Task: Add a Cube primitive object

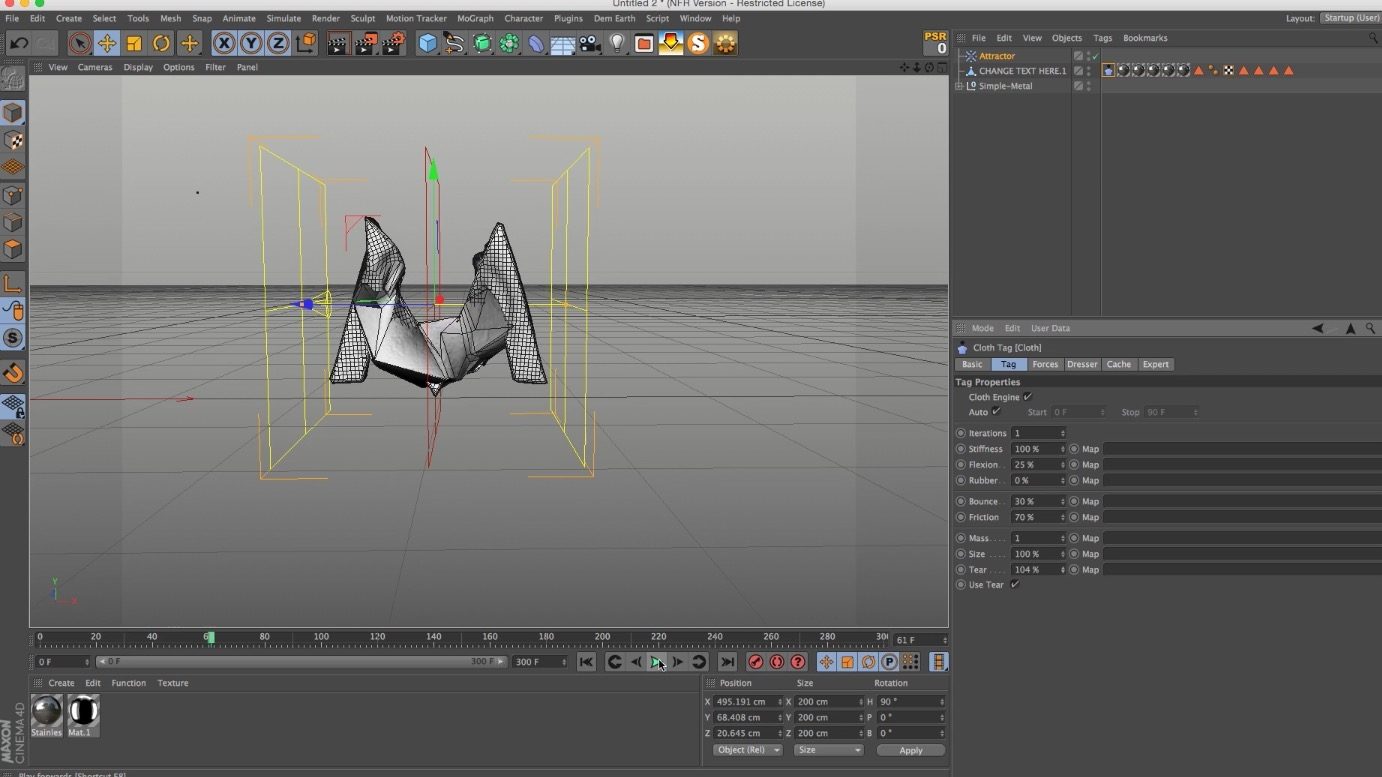Action: [428, 43]
